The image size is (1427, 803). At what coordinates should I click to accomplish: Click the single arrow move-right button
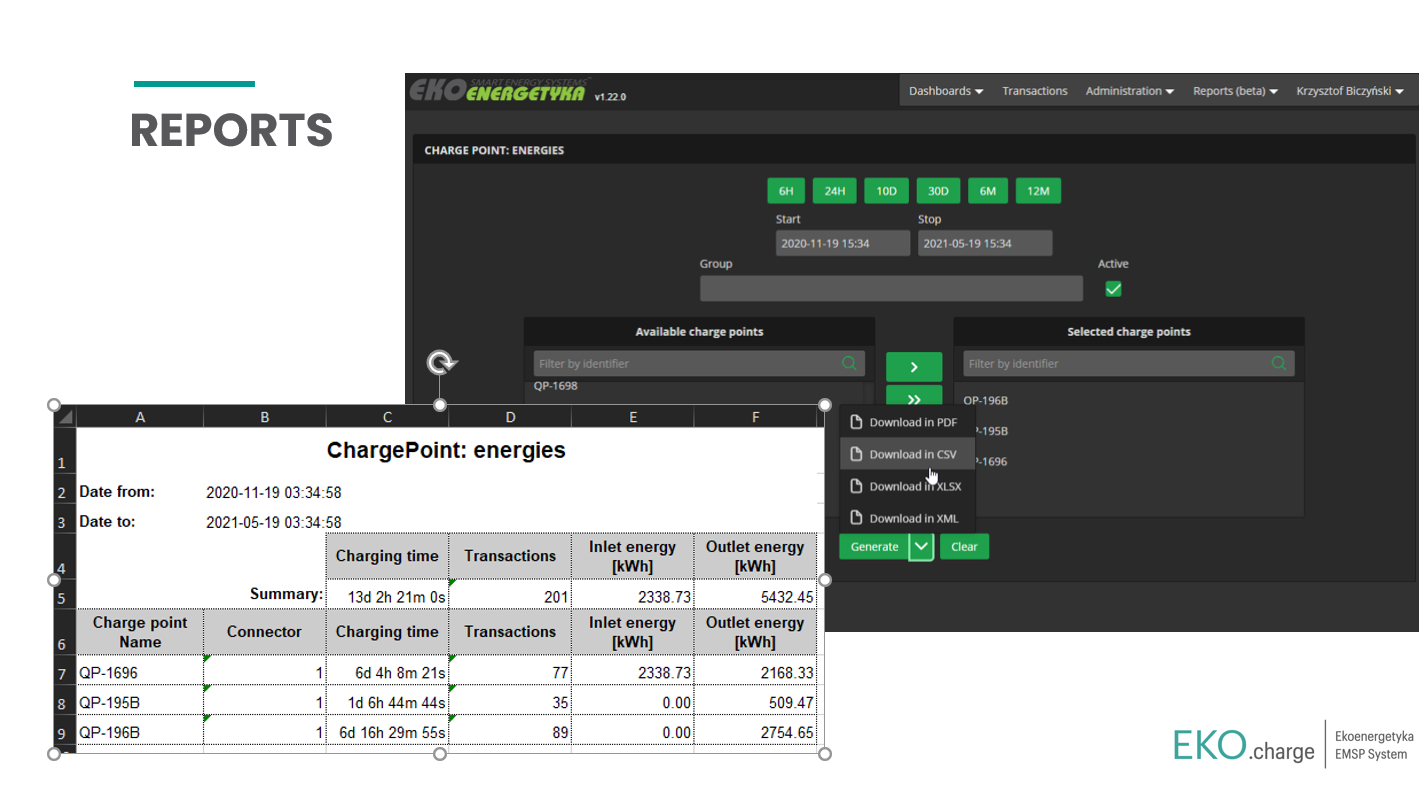click(913, 367)
